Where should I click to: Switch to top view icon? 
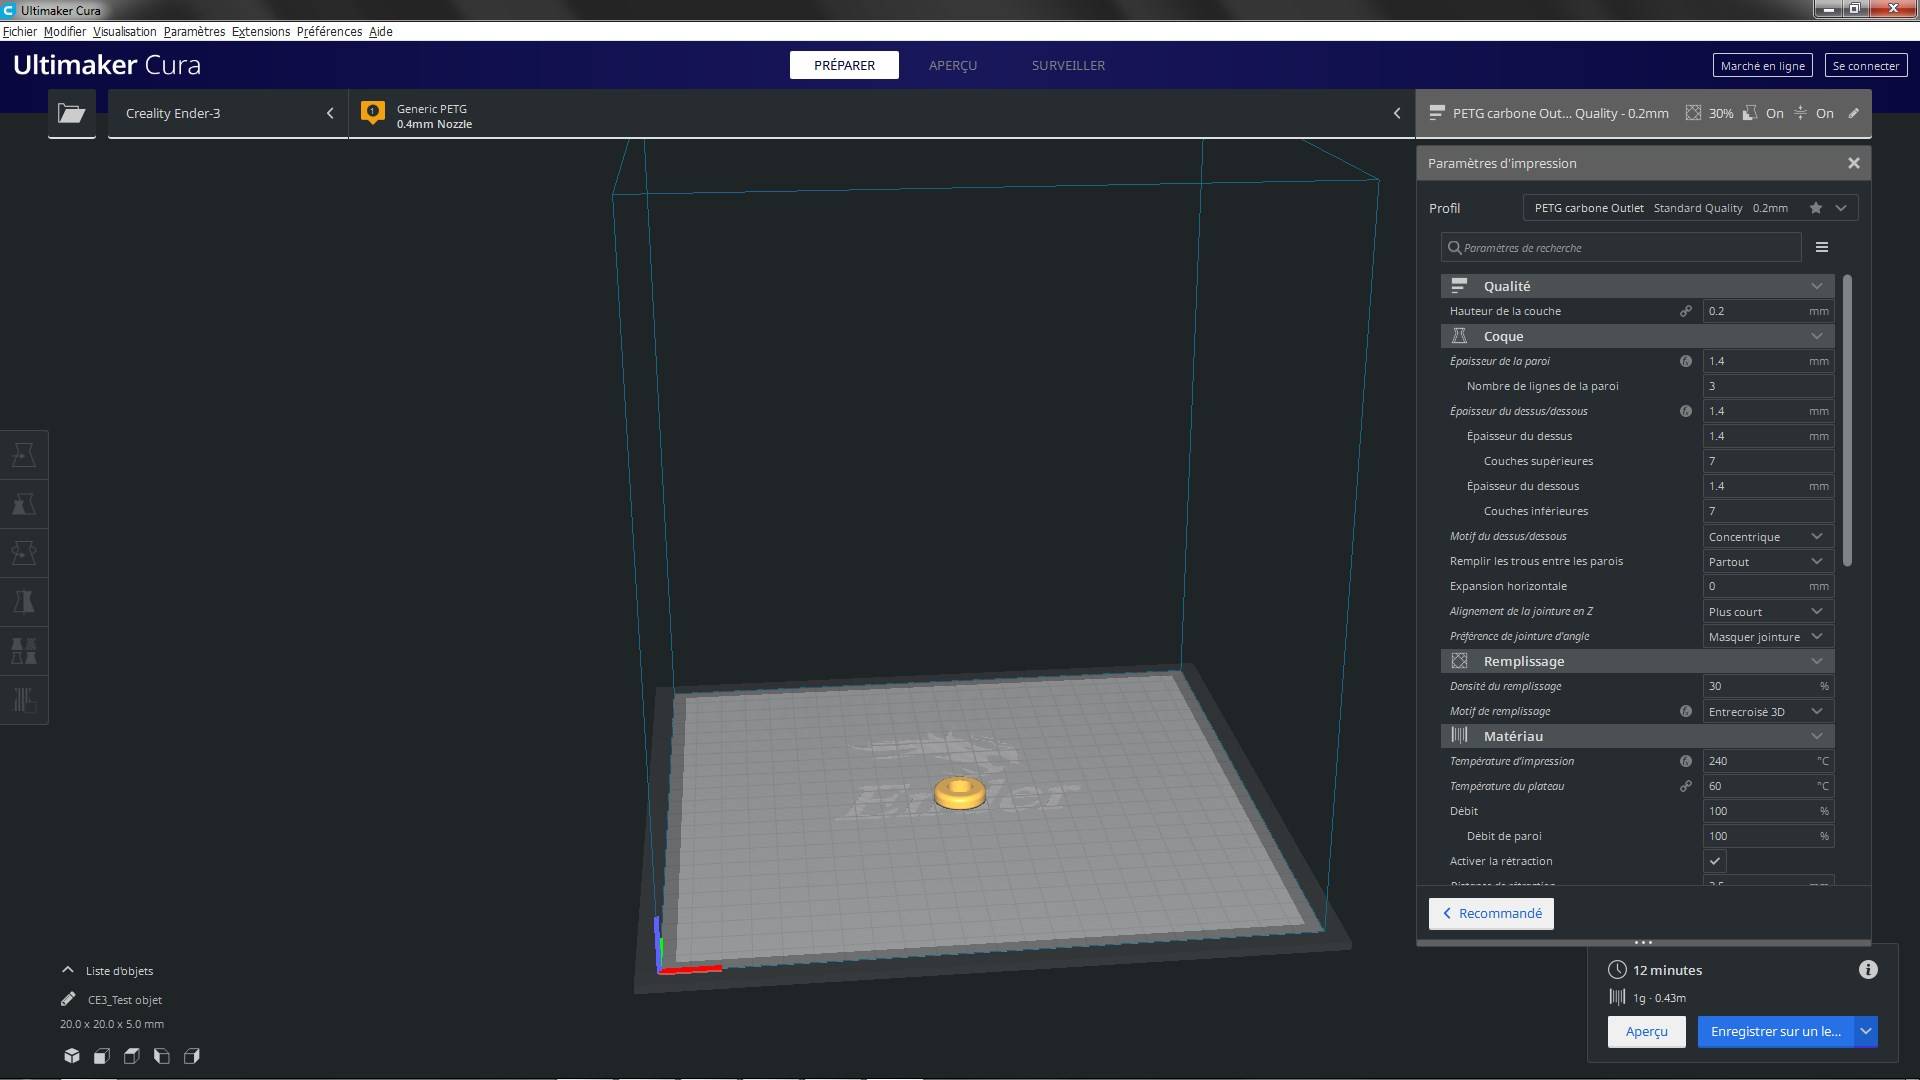point(132,1056)
